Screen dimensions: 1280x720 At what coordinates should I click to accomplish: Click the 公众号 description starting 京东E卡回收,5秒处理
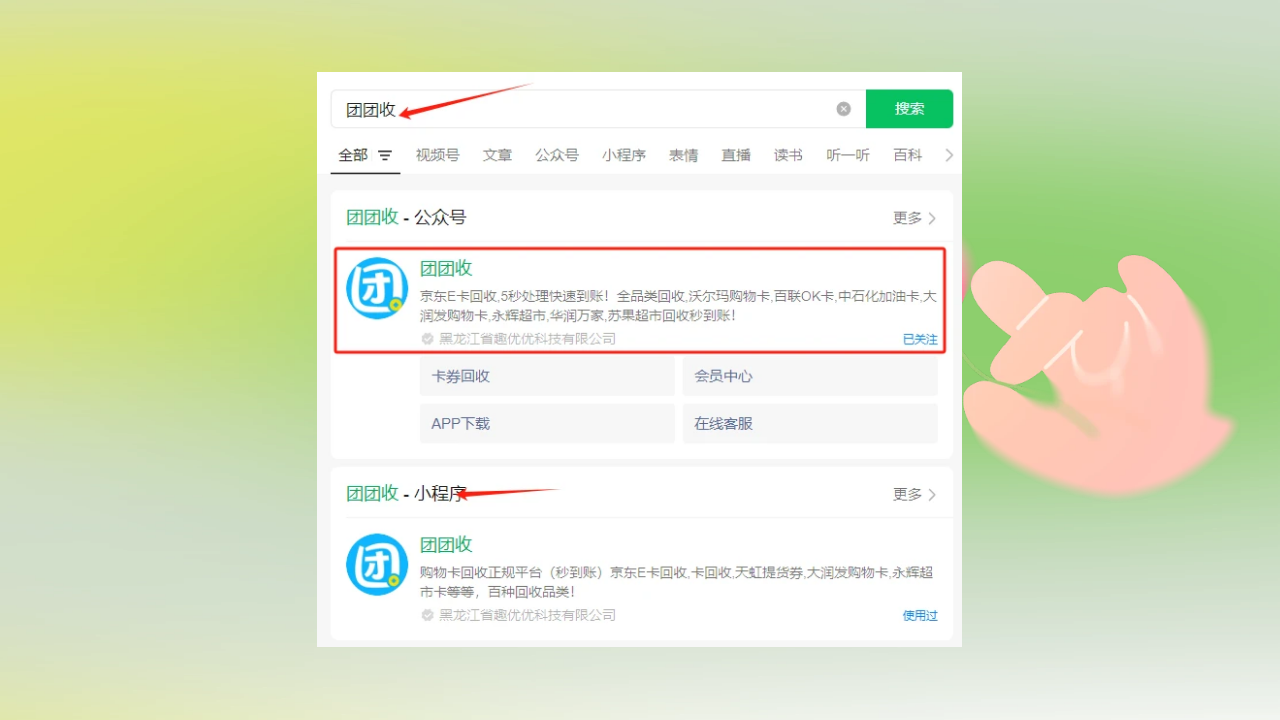point(678,306)
